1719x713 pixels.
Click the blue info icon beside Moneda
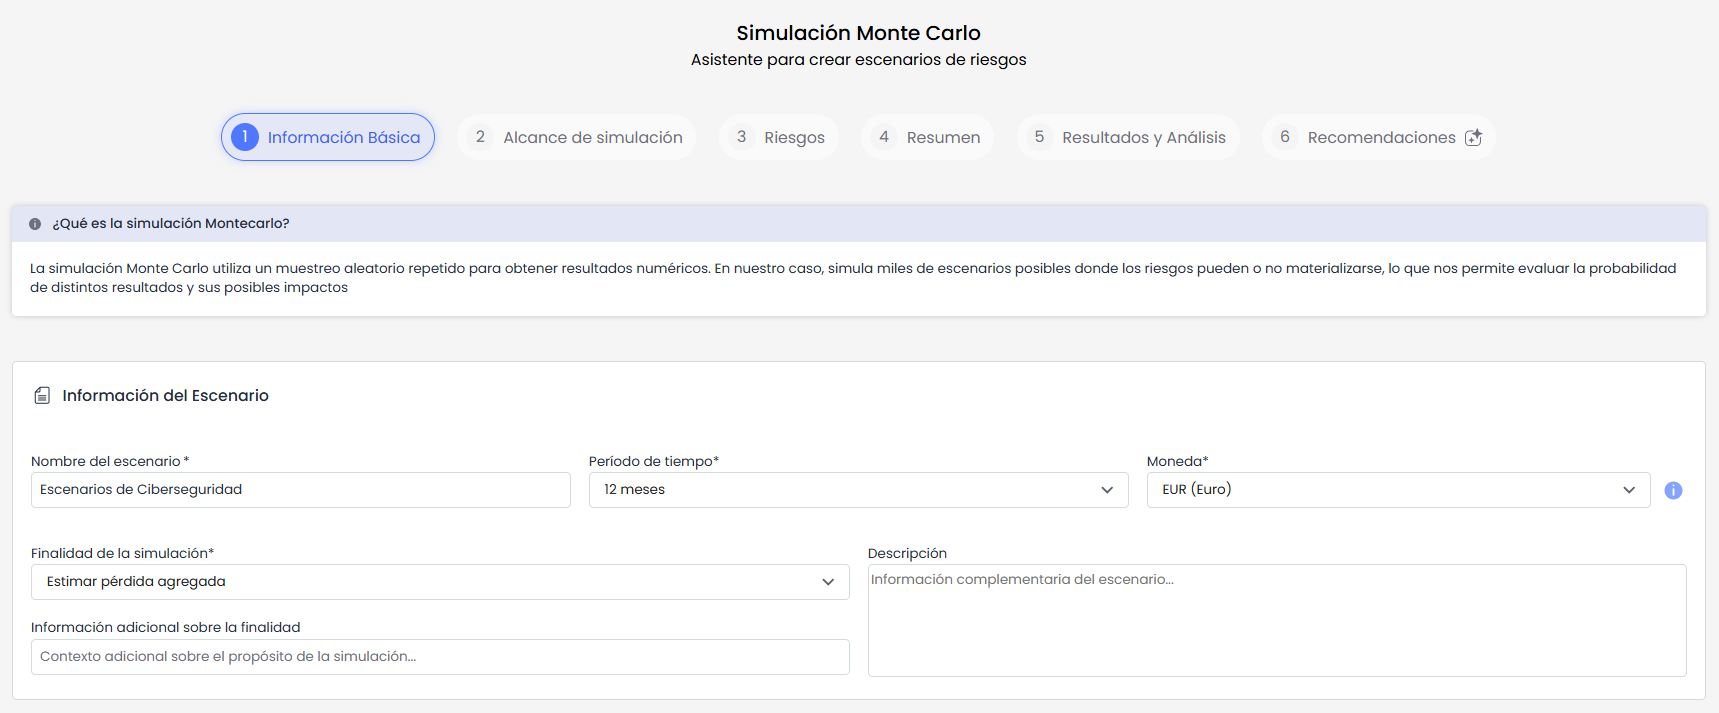coord(1673,491)
